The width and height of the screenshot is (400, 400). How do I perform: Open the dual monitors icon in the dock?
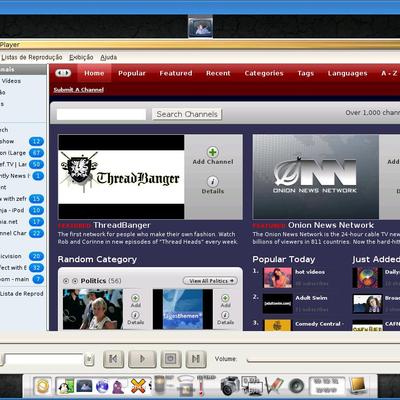(x=252, y=386)
